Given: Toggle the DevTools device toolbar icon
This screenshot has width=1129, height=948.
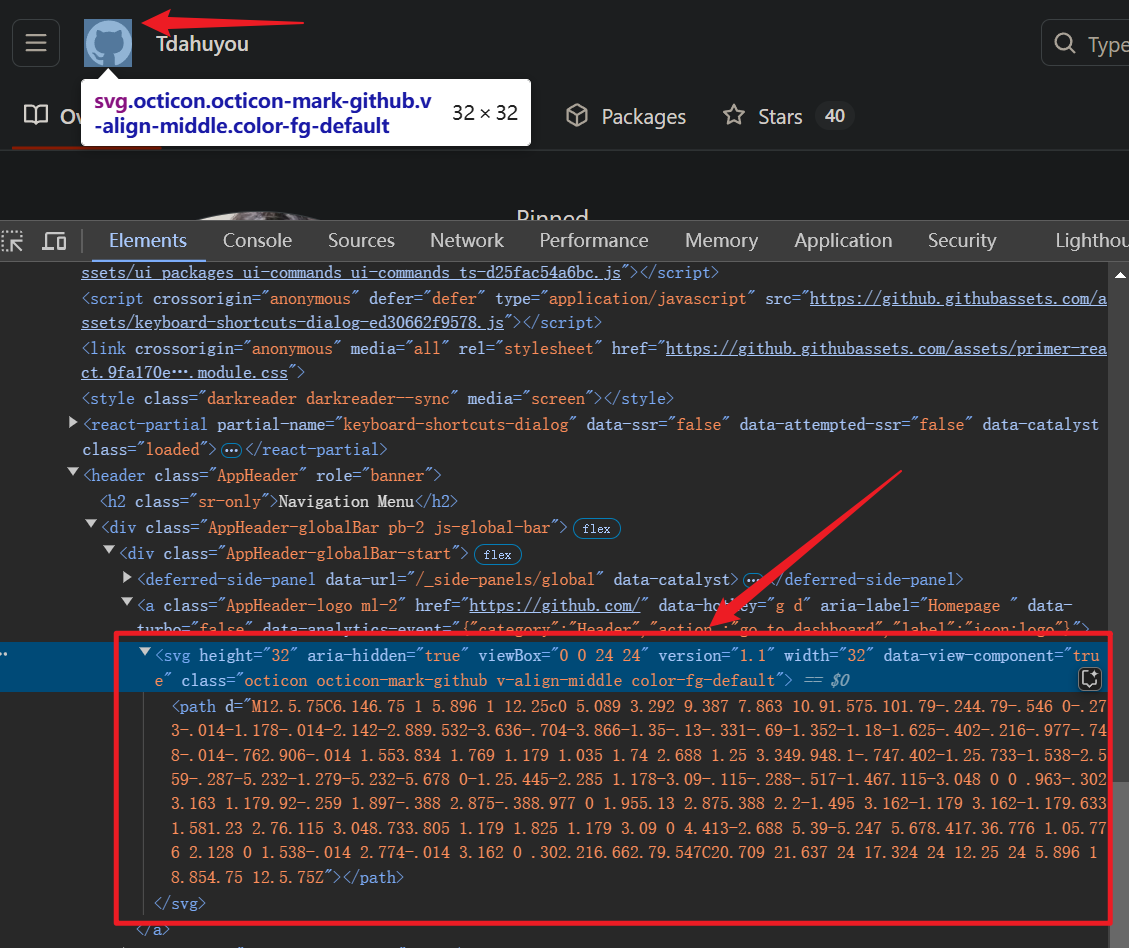Looking at the screenshot, I should tap(54, 241).
